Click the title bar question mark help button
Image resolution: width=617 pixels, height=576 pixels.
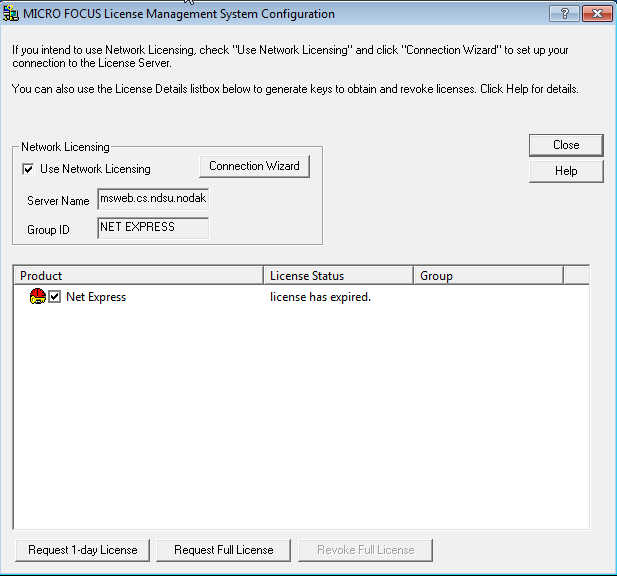tap(564, 14)
